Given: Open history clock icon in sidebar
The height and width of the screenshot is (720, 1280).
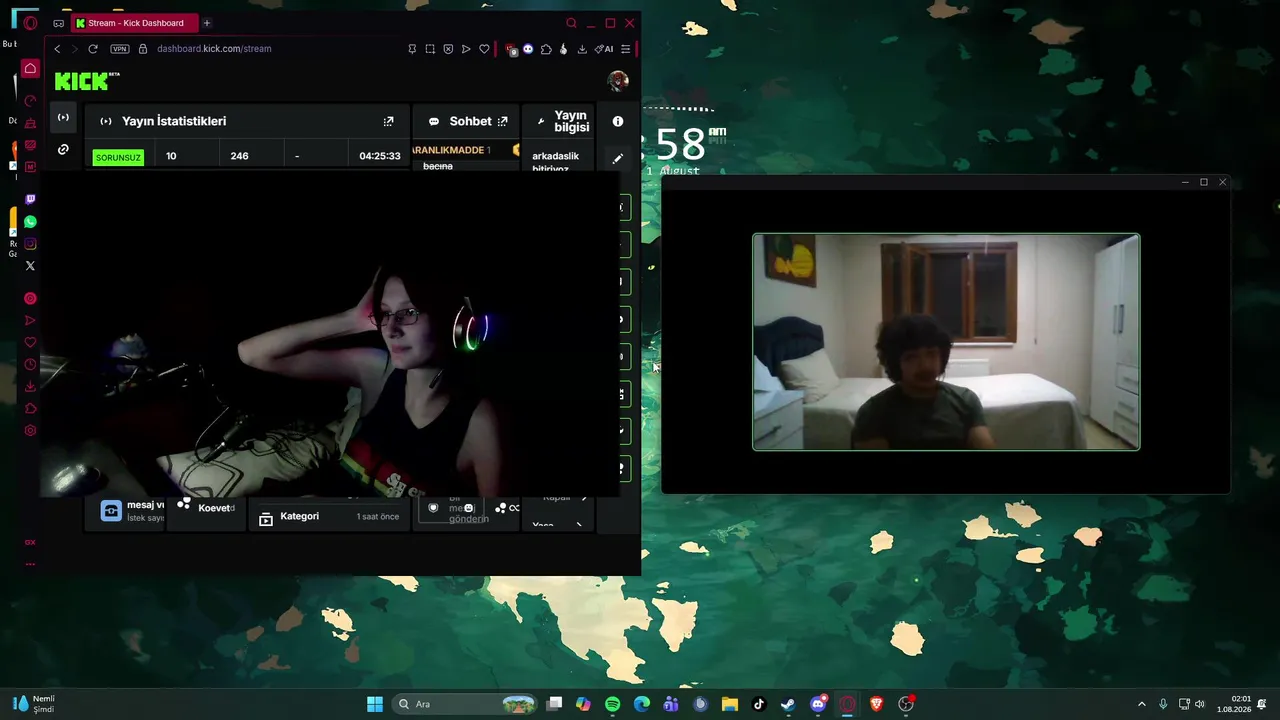Looking at the screenshot, I should tap(30, 365).
